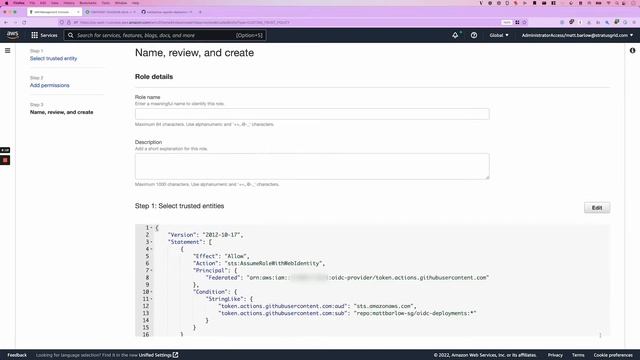Open the Services grid menu
This screenshot has width=640, height=360.
(x=35, y=36)
